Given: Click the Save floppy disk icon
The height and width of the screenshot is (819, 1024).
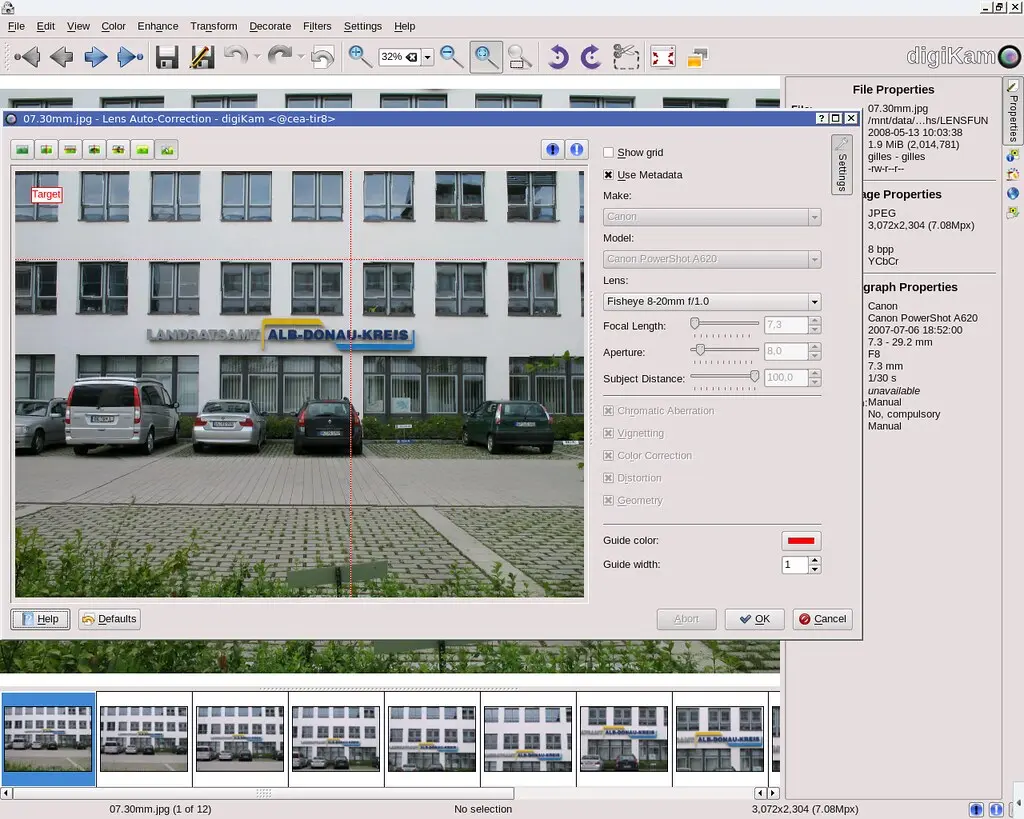Looking at the screenshot, I should (x=167, y=57).
